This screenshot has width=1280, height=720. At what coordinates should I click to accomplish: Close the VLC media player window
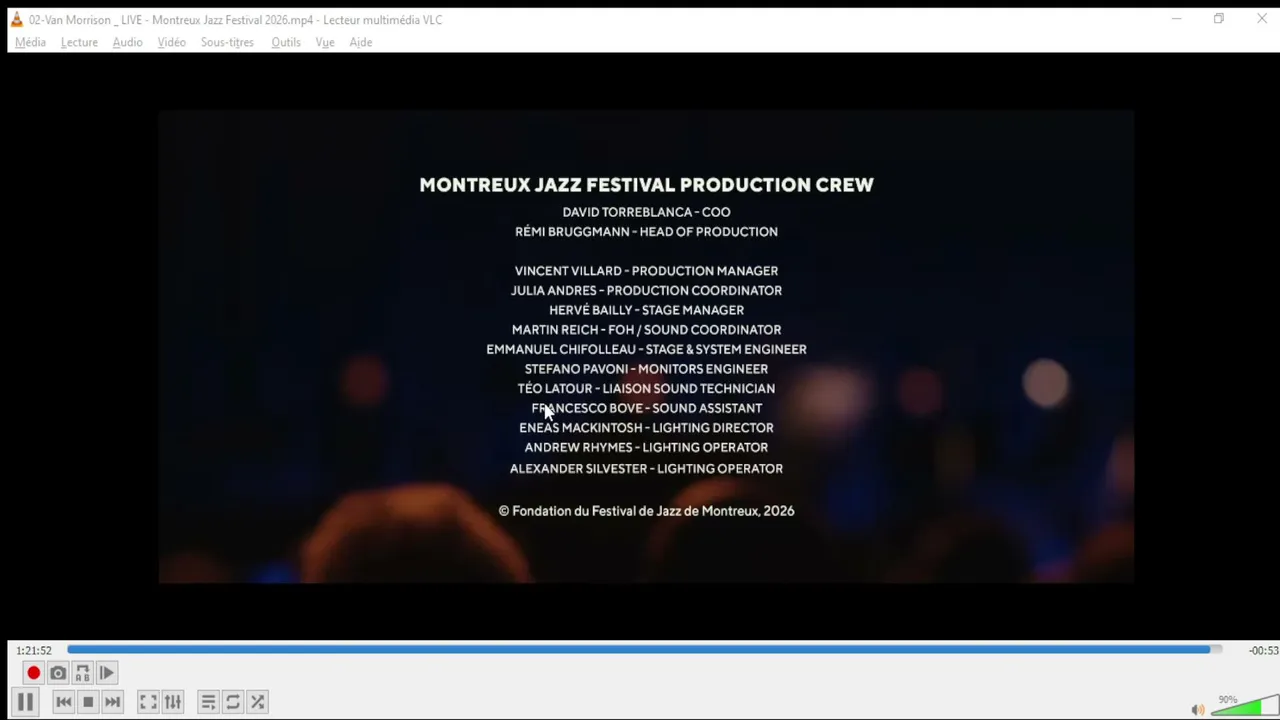tap(1261, 19)
